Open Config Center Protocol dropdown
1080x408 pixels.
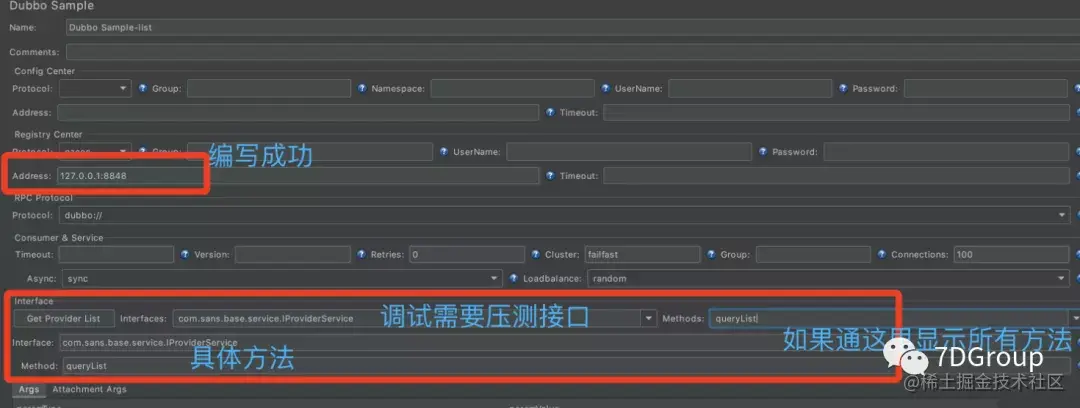[x=95, y=88]
